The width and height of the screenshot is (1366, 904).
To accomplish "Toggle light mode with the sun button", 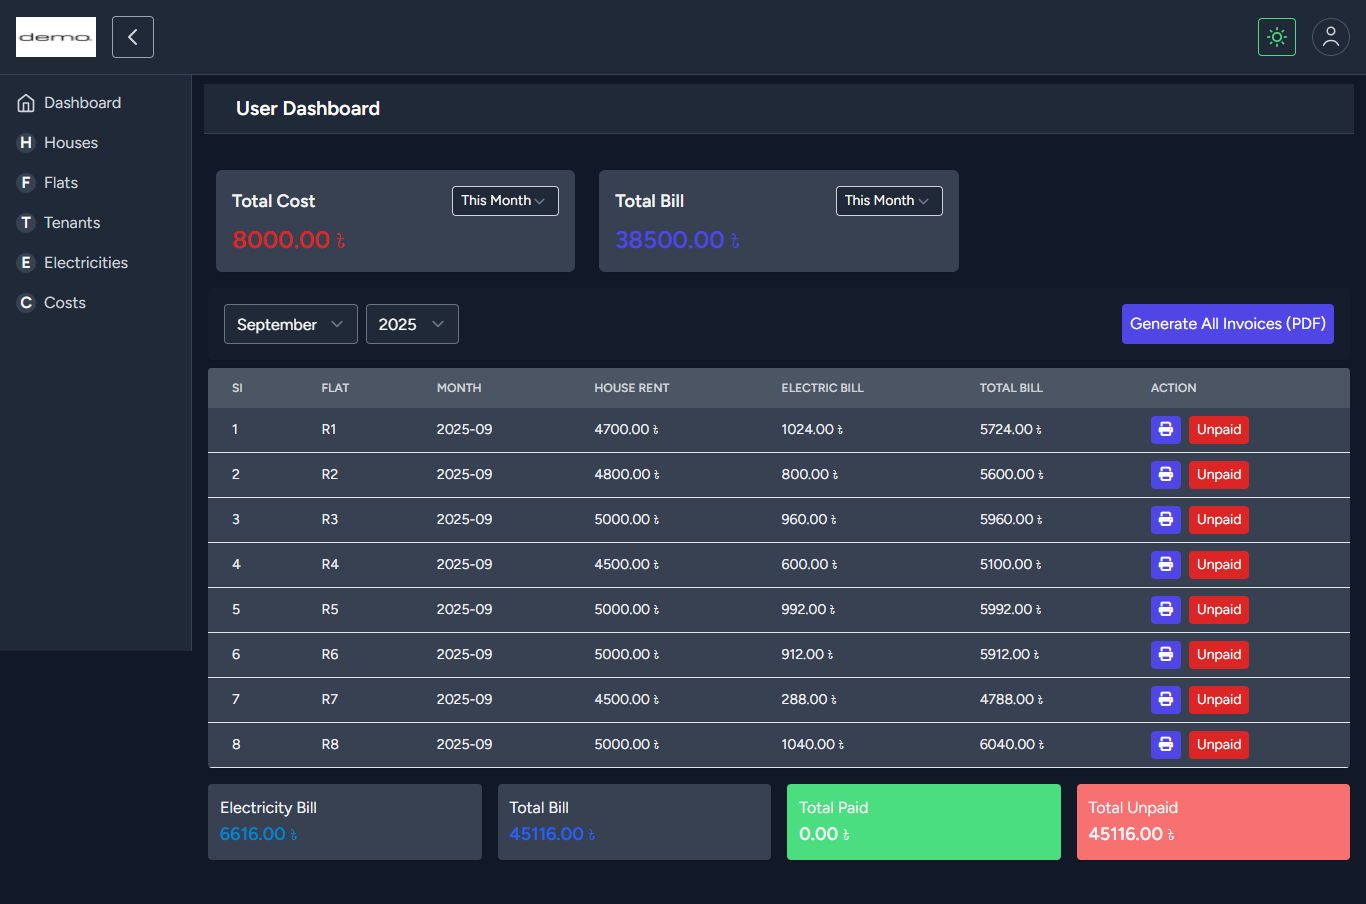I will coord(1276,37).
